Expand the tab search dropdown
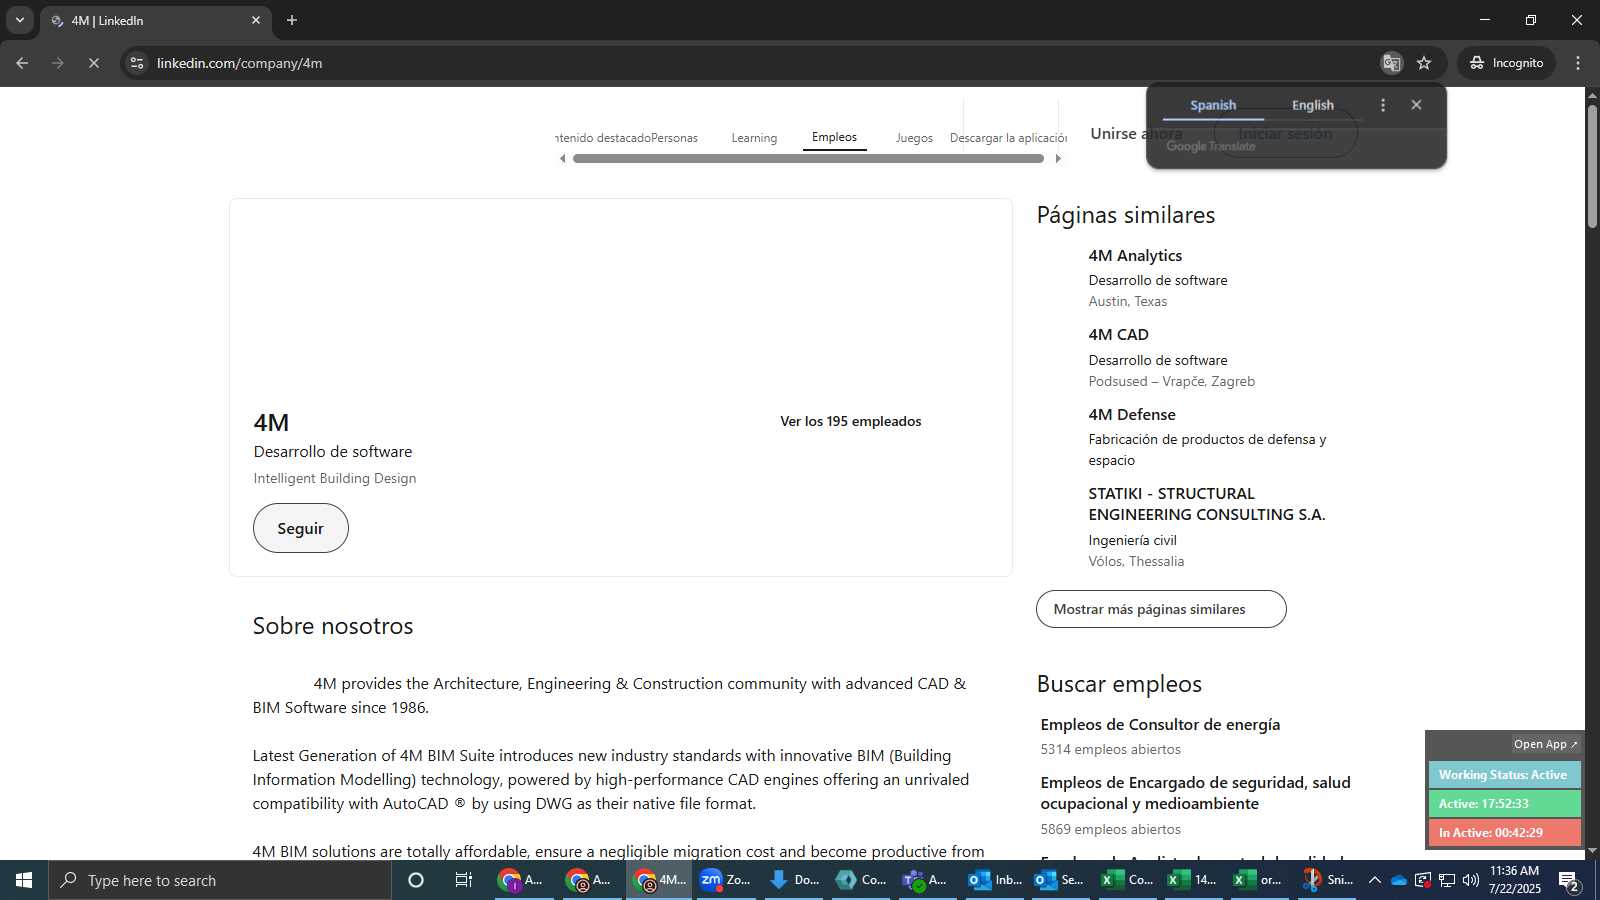This screenshot has width=1600, height=900. coord(19,20)
